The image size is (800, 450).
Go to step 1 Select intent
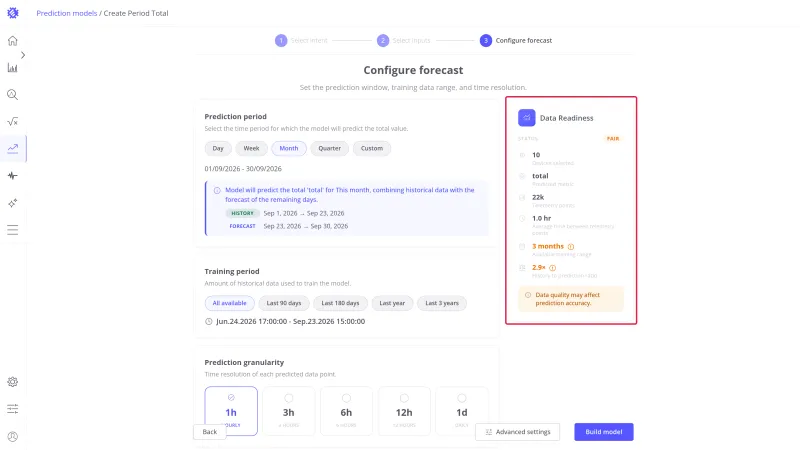pos(301,40)
